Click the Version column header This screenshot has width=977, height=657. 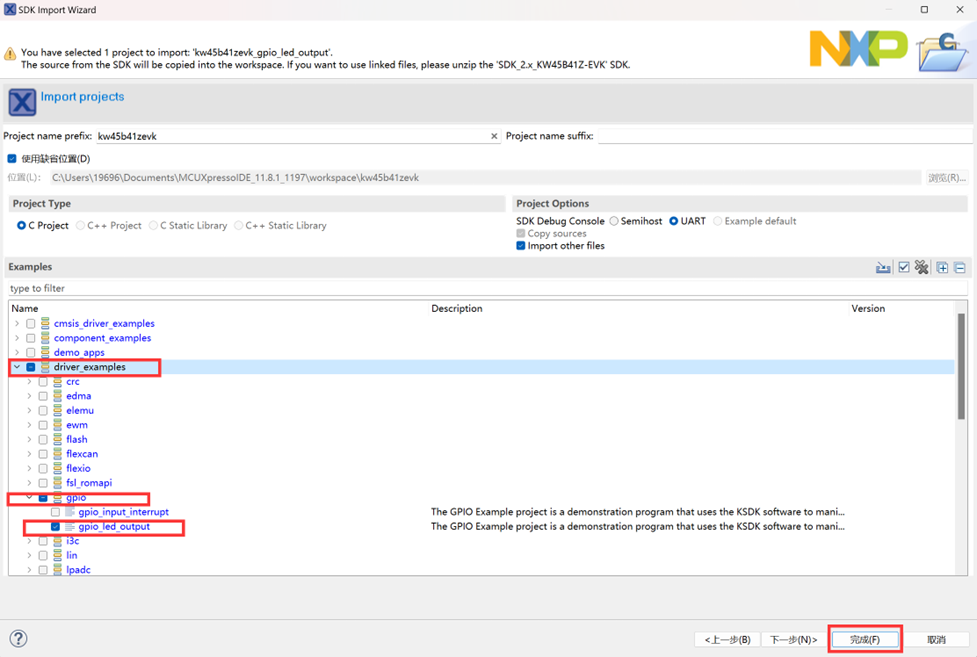(x=867, y=309)
